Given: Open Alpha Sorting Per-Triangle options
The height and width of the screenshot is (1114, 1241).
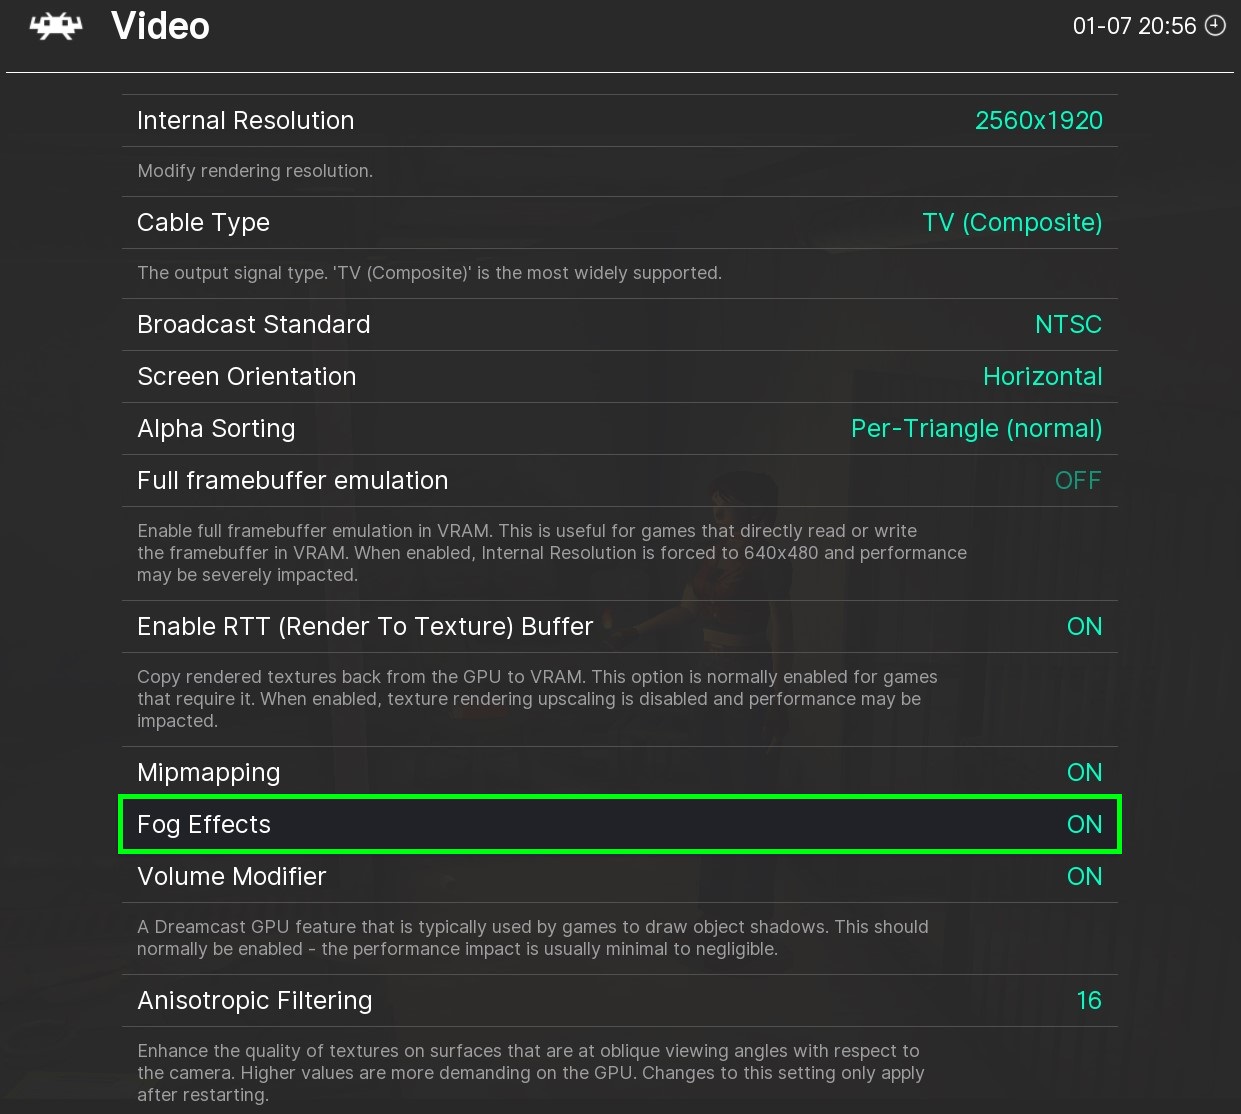Looking at the screenshot, I should [x=976, y=429].
